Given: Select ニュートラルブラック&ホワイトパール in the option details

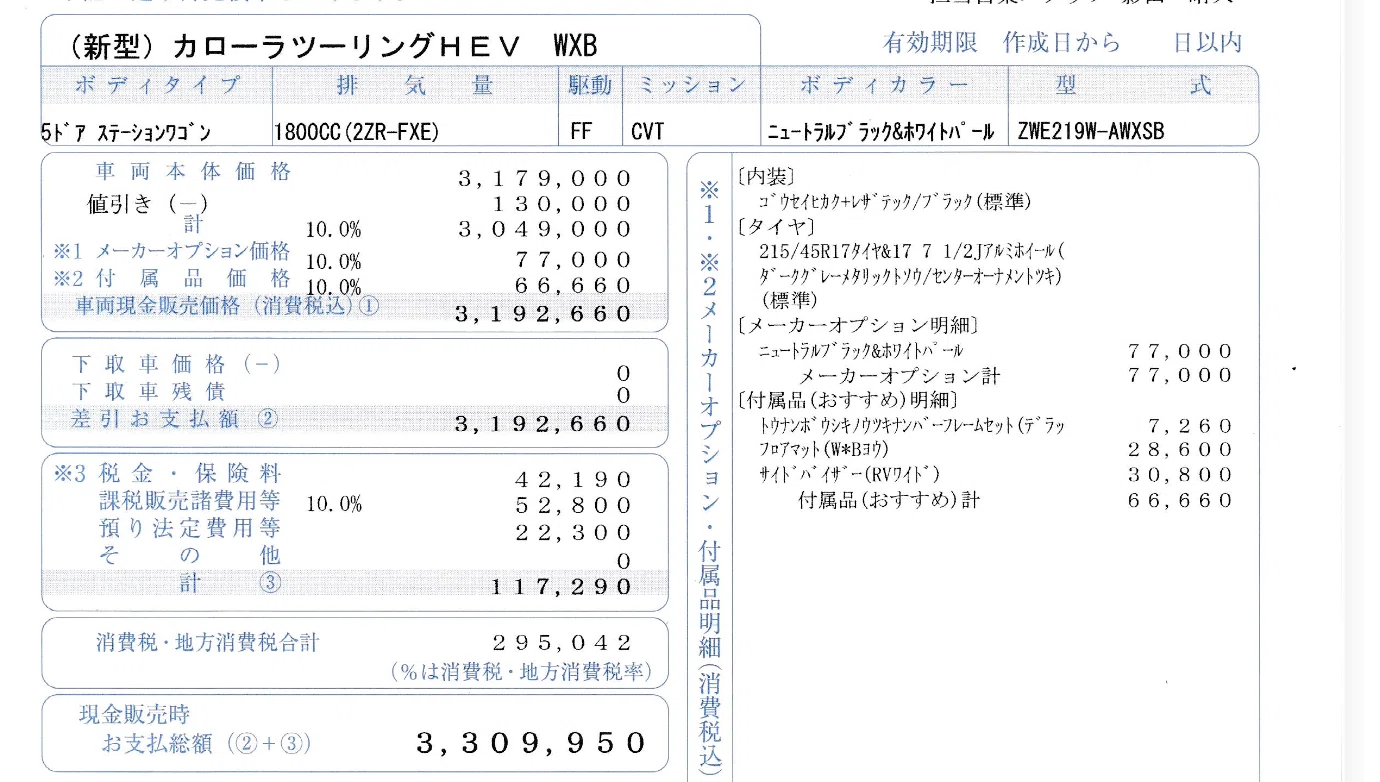Looking at the screenshot, I should click(x=862, y=351).
